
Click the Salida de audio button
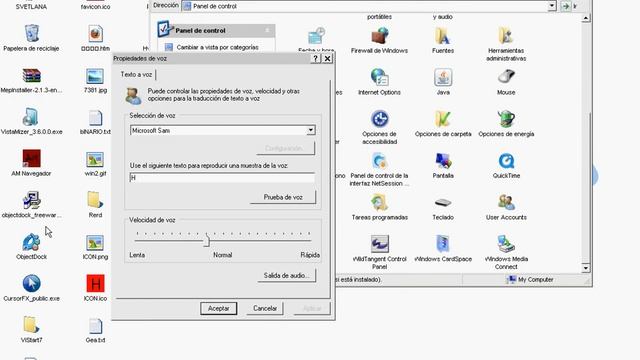(x=287, y=276)
